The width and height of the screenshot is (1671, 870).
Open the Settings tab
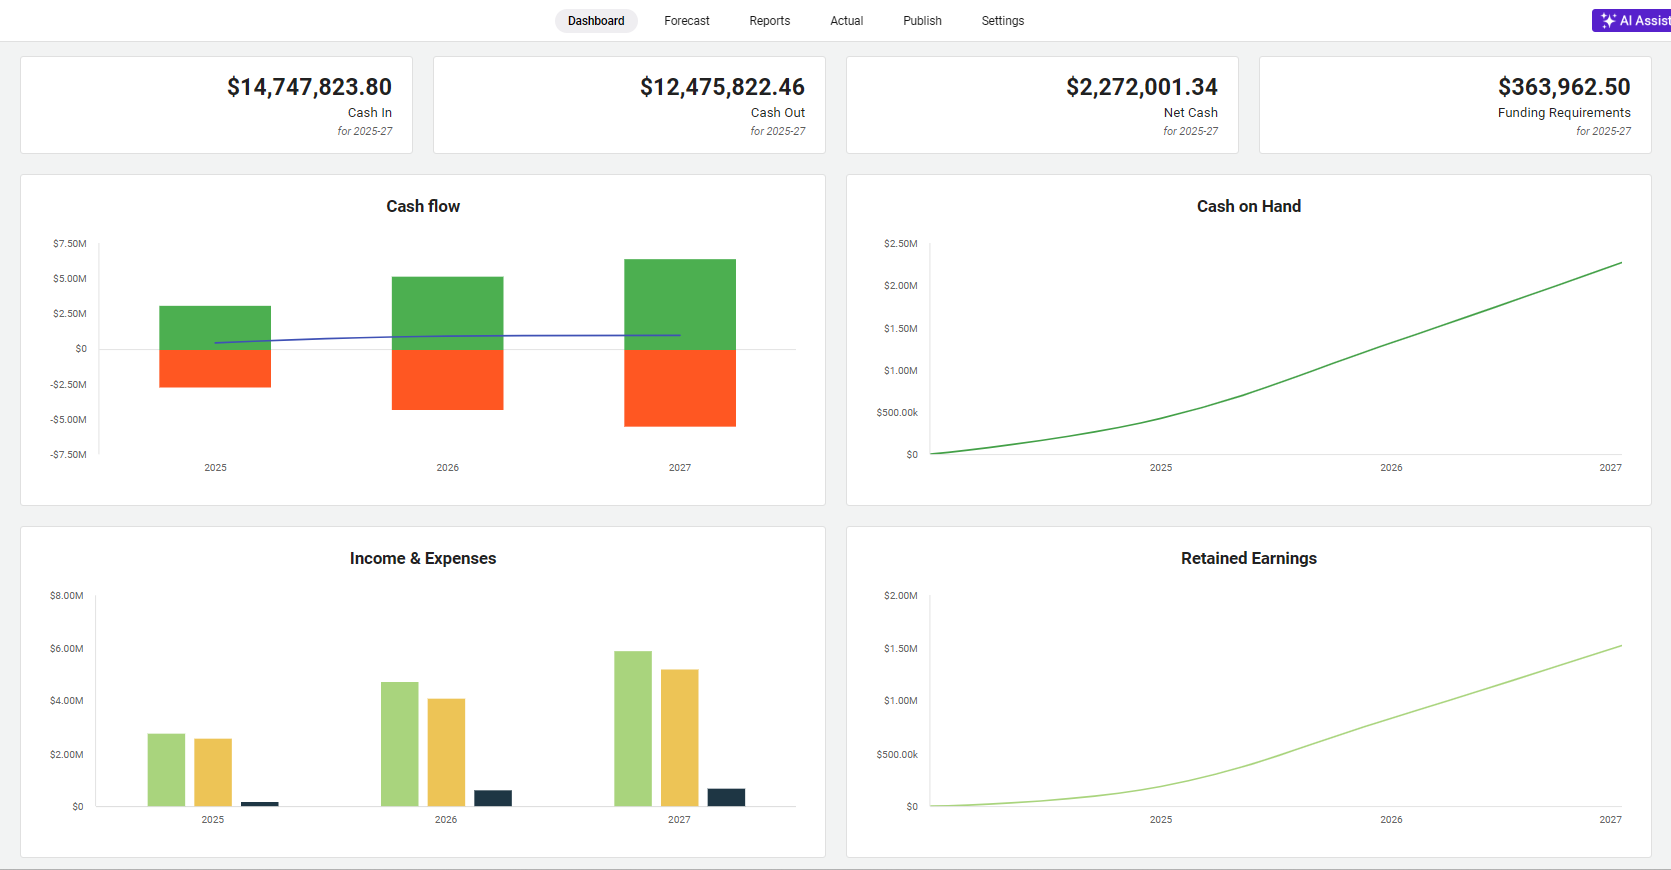click(1003, 21)
